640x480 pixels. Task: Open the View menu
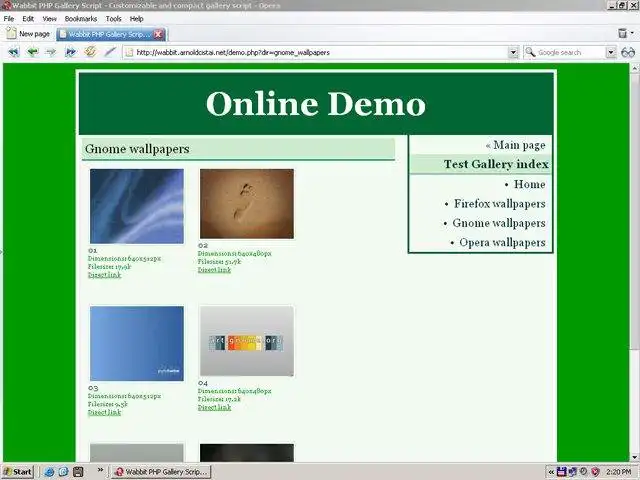pos(49,19)
